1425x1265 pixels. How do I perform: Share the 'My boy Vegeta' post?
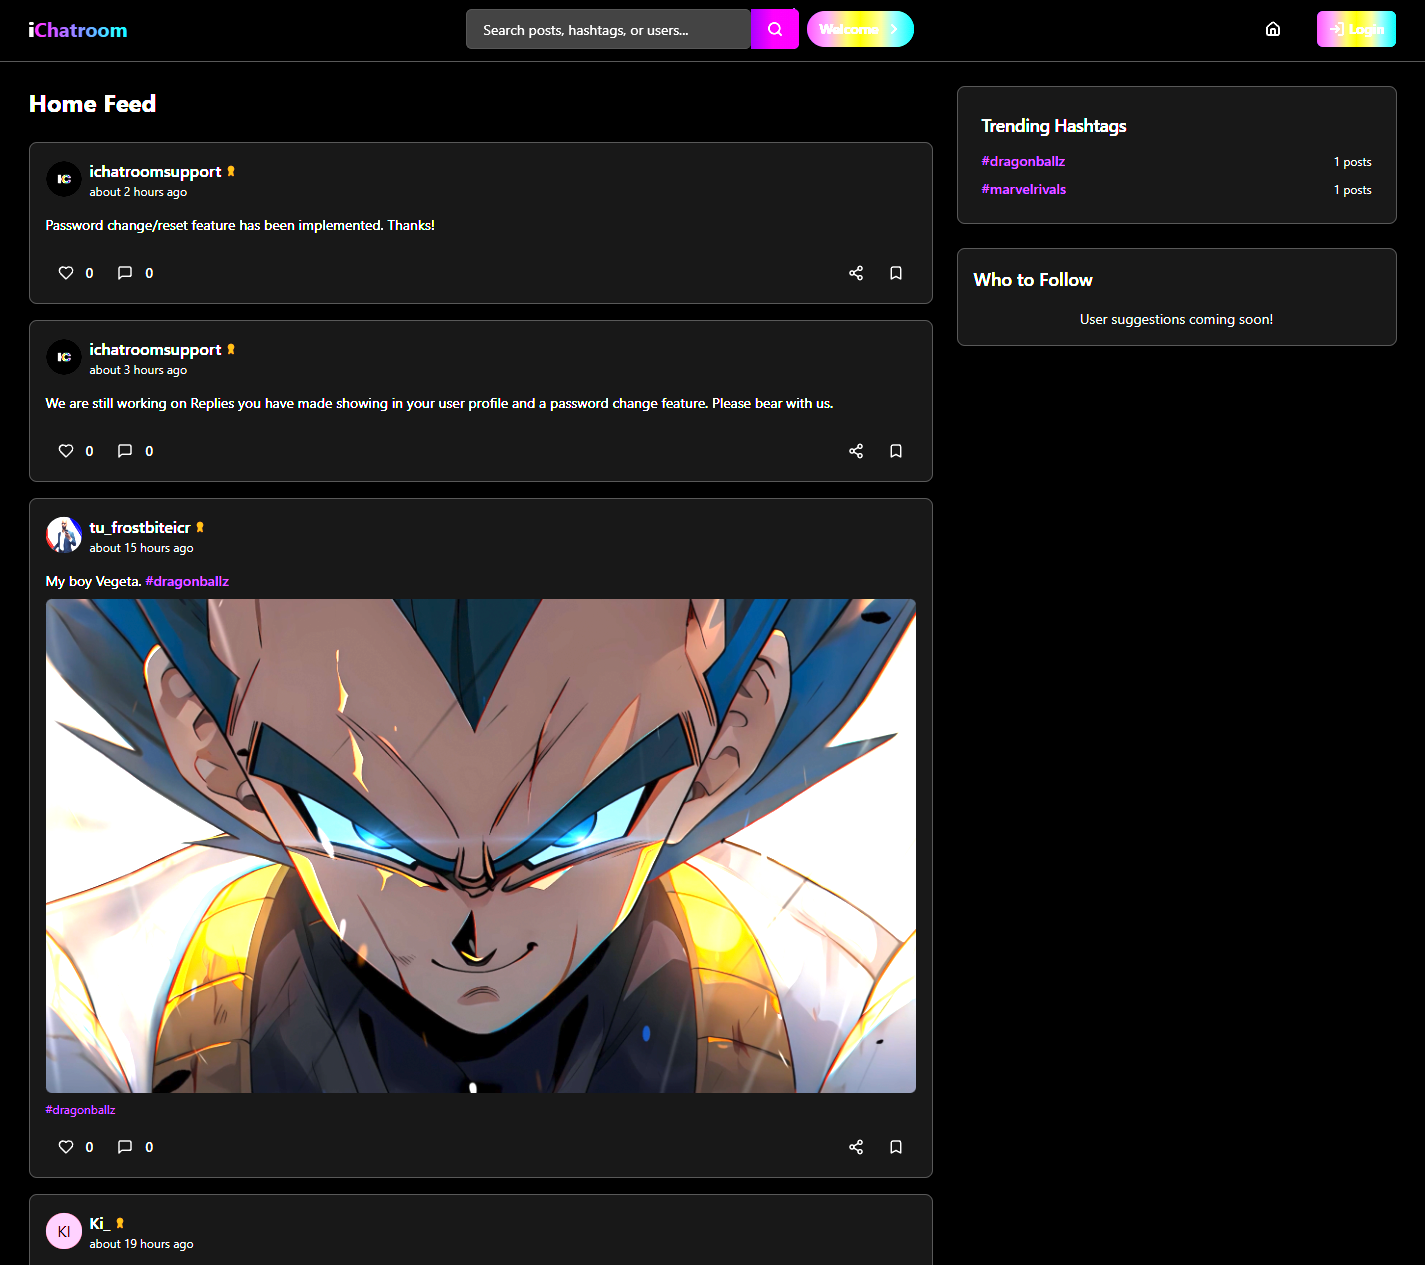point(856,1147)
